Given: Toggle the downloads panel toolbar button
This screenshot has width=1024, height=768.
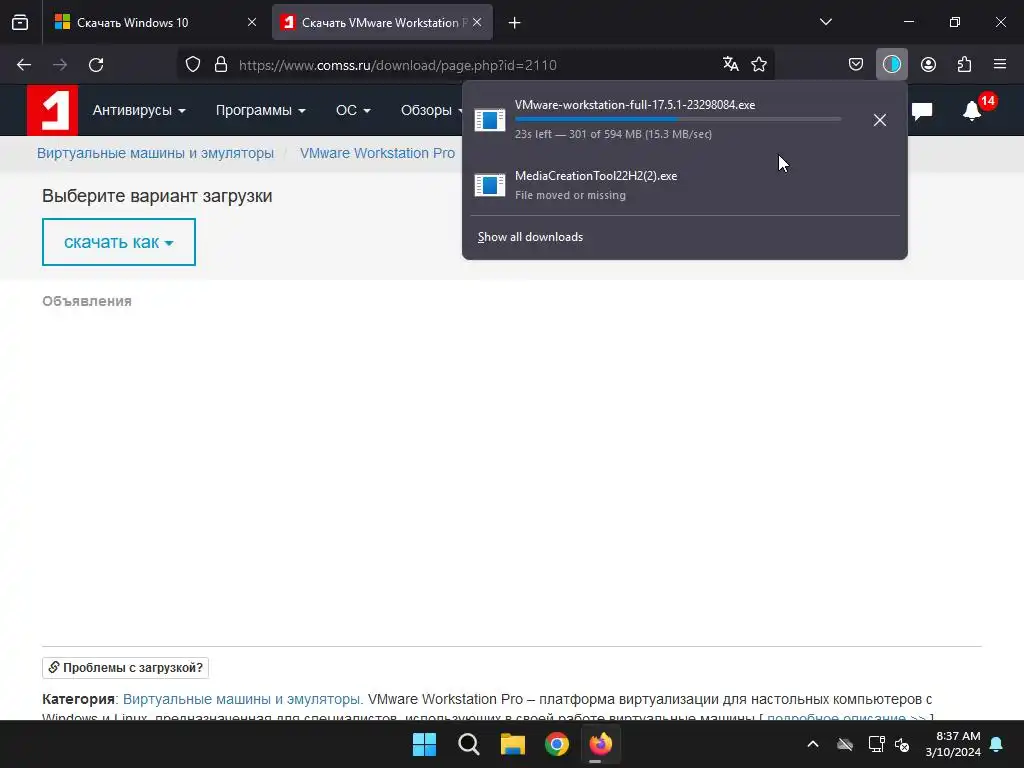Looking at the screenshot, I should point(891,64).
